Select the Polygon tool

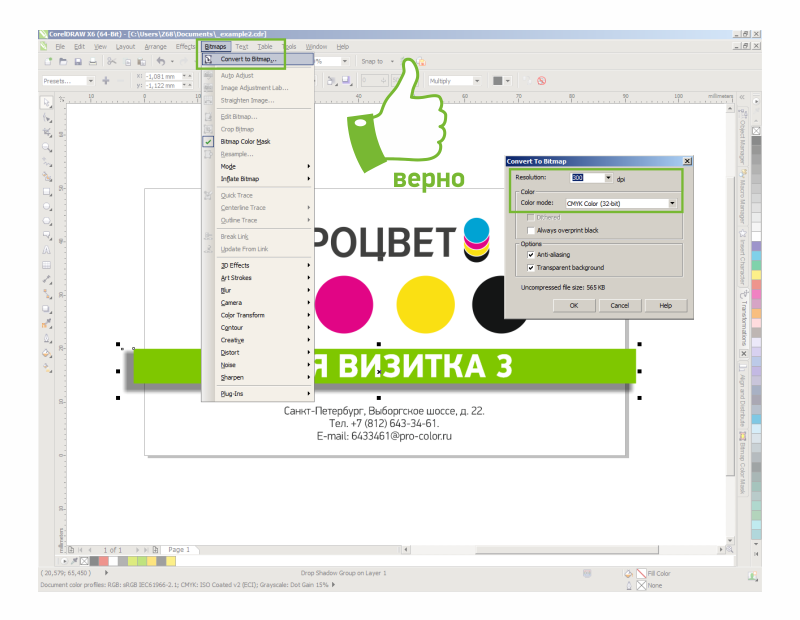[47, 221]
